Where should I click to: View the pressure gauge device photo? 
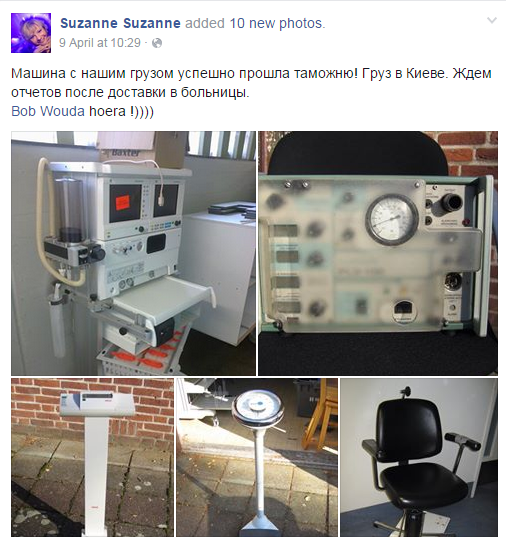378,253
